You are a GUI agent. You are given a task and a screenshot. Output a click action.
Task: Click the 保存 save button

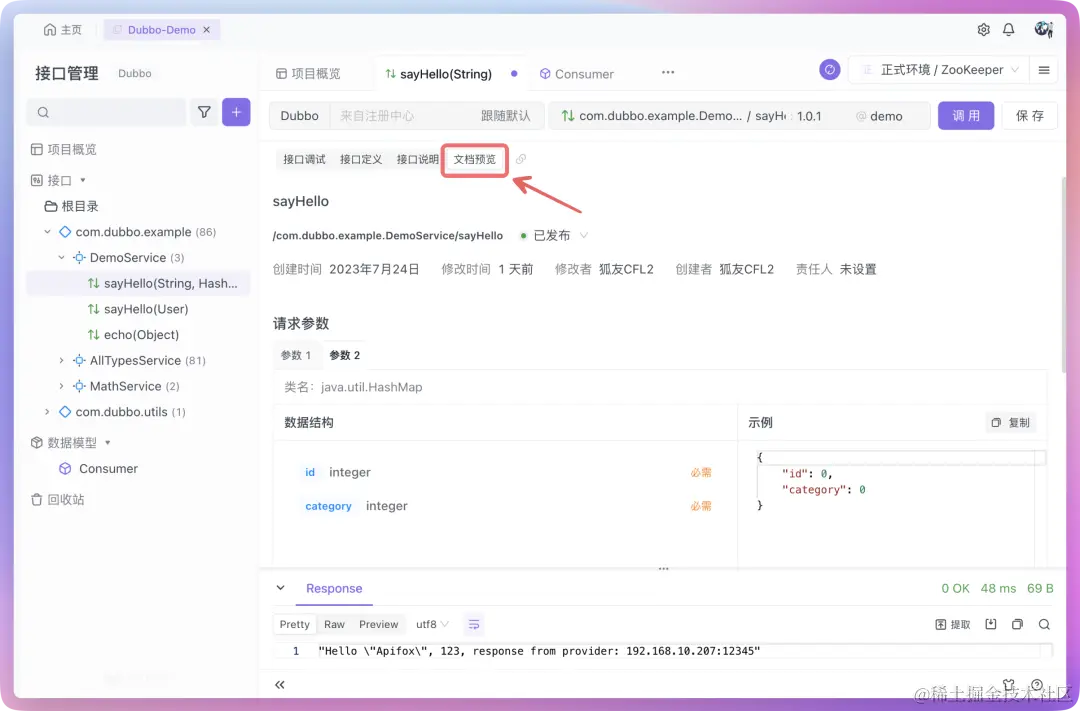(1029, 115)
